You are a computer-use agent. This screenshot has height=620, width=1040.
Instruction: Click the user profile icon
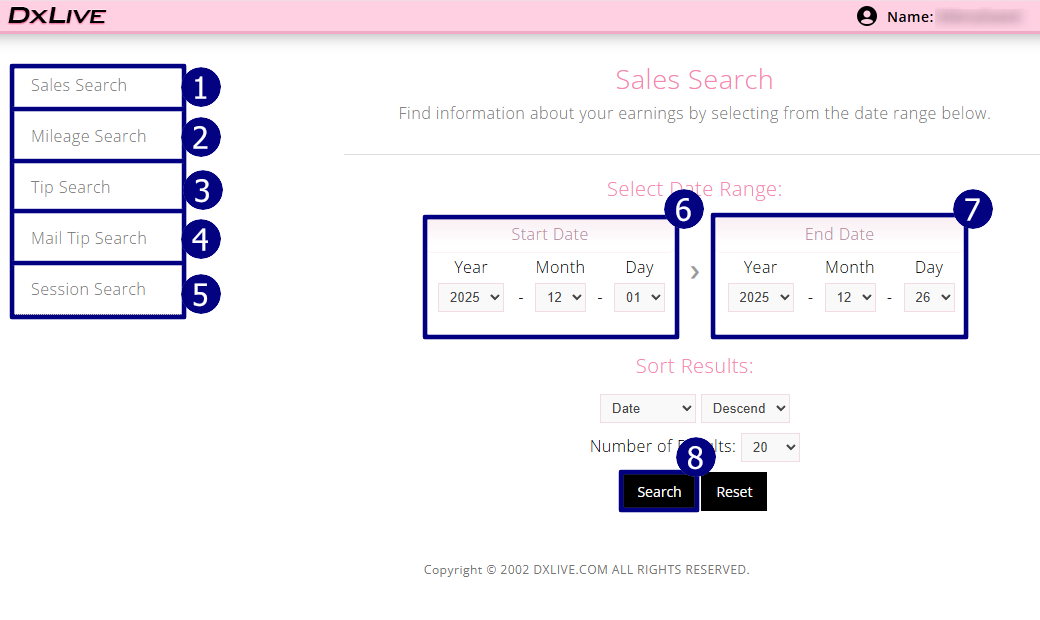pos(866,16)
